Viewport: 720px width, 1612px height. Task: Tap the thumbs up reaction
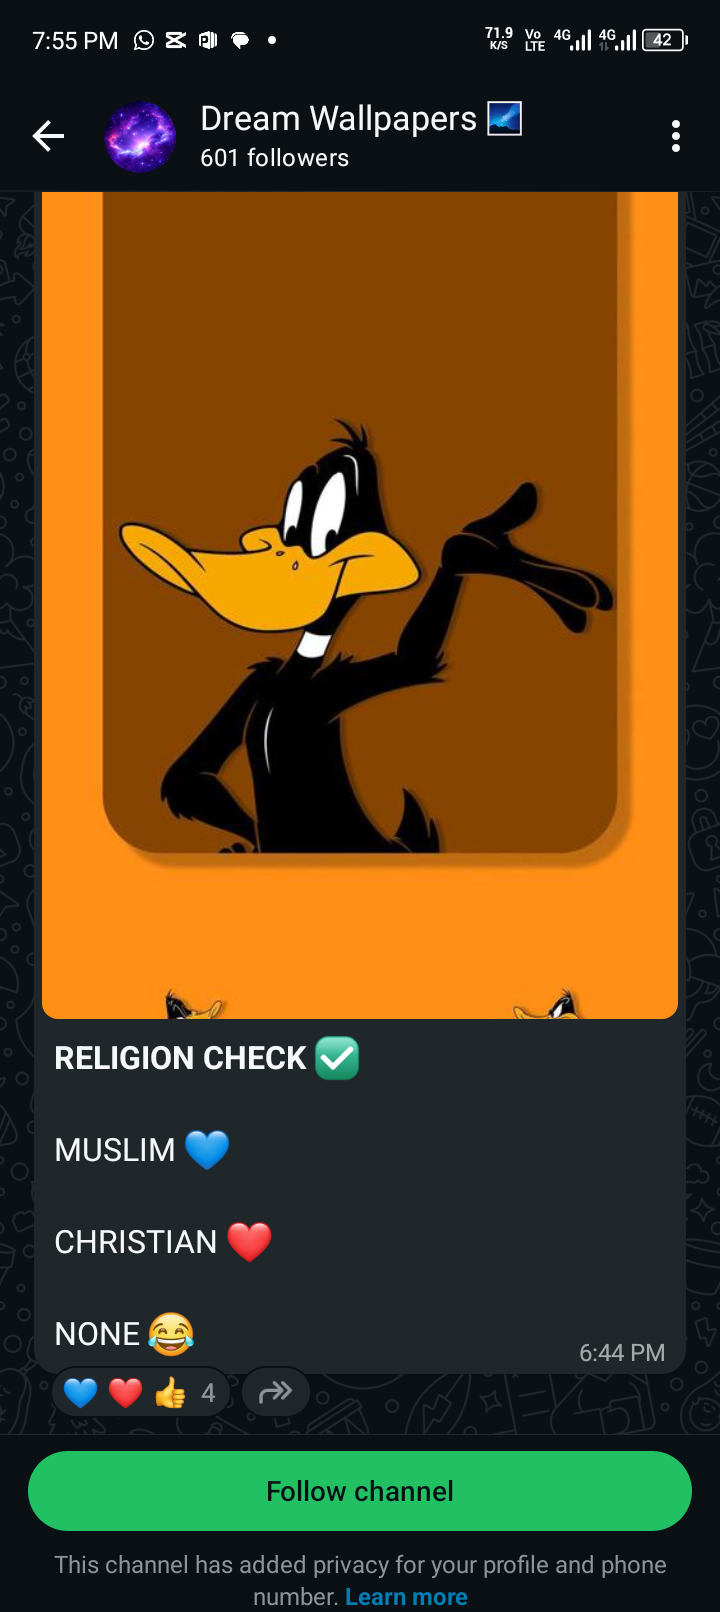170,1392
